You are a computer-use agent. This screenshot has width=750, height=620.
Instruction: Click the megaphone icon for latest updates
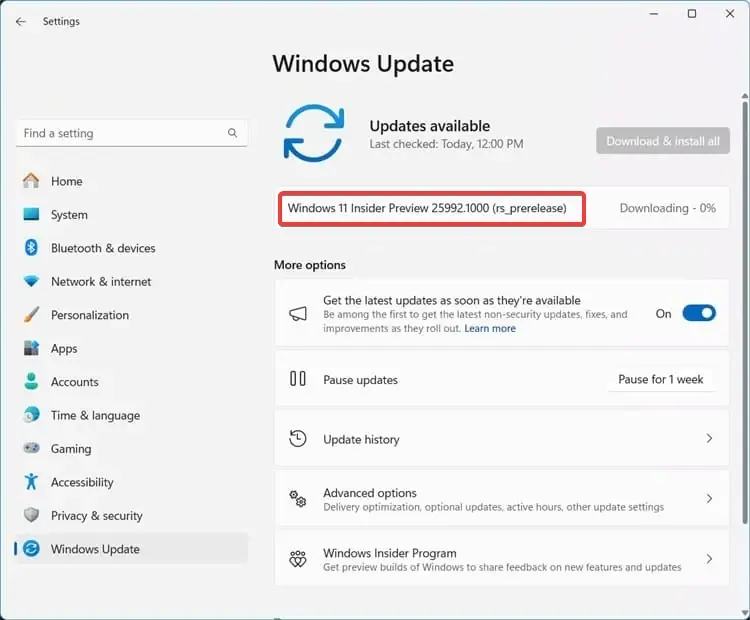coord(298,314)
